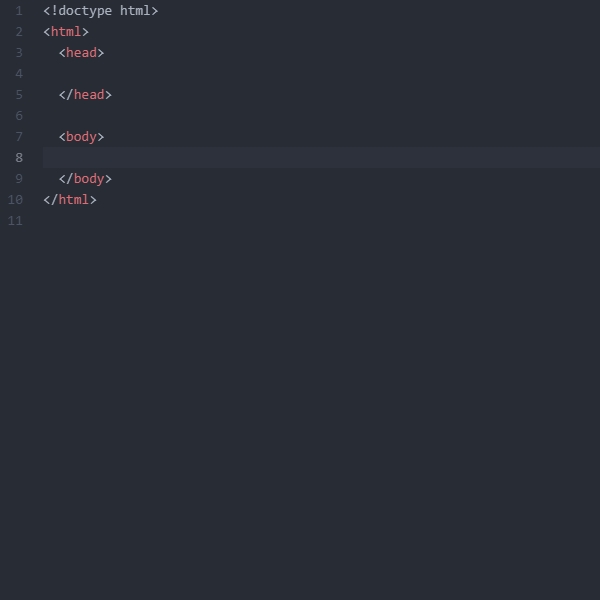This screenshot has width=600, height=600.
Task: Click the closing body tag
Action: point(85,179)
